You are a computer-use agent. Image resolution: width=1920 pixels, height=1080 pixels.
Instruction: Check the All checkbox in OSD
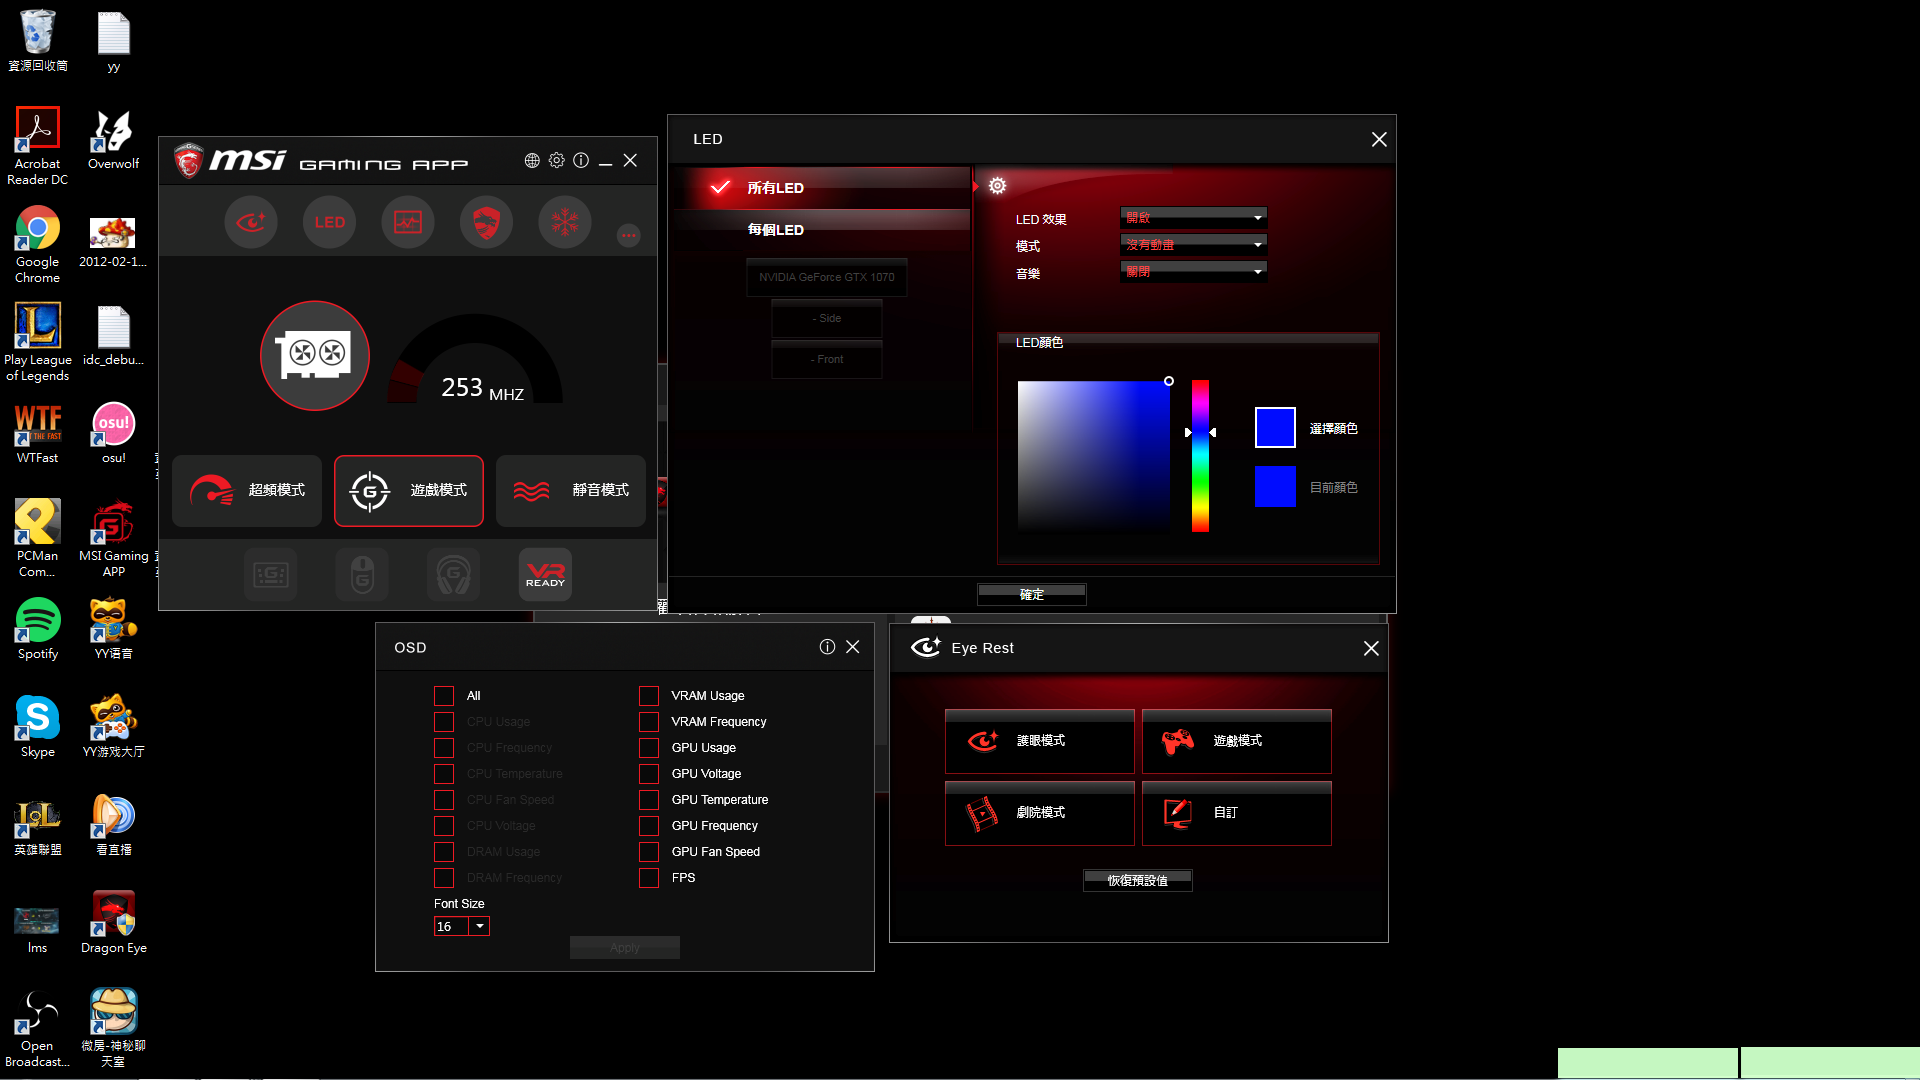pos(444,696)
